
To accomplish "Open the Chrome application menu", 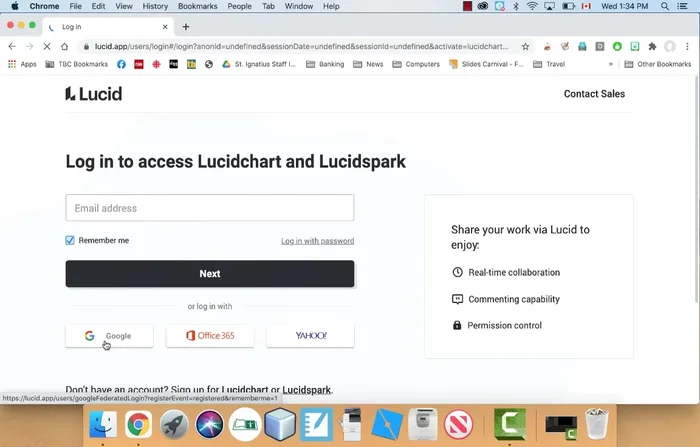I will 44,6.
